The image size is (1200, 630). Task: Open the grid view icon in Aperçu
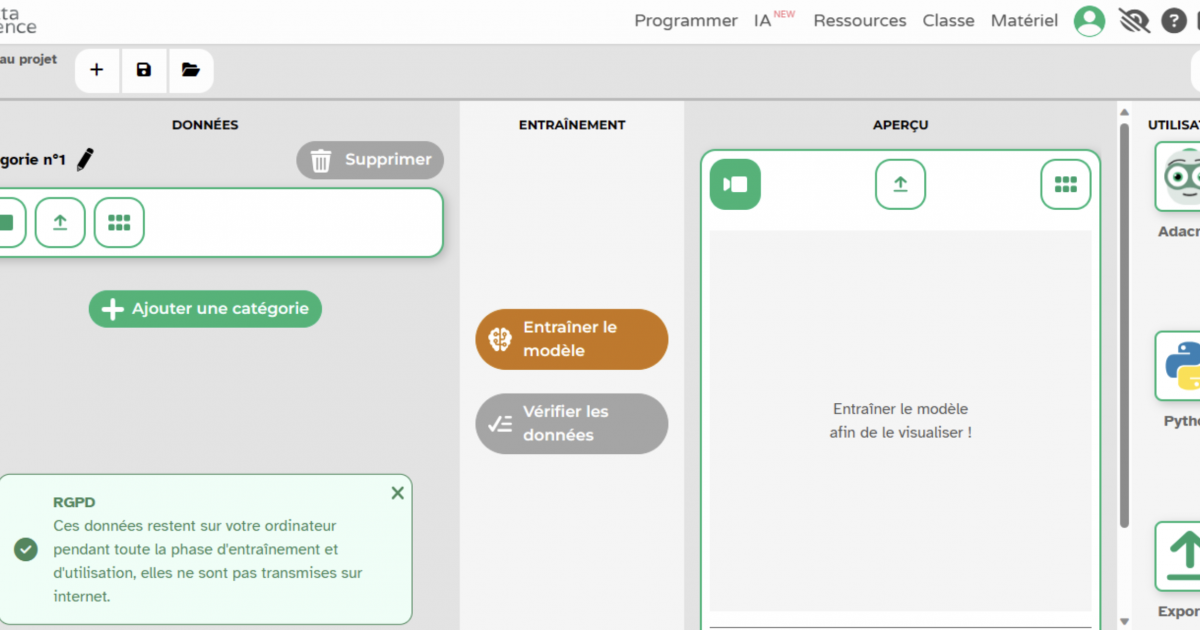tap(1065, 185)
